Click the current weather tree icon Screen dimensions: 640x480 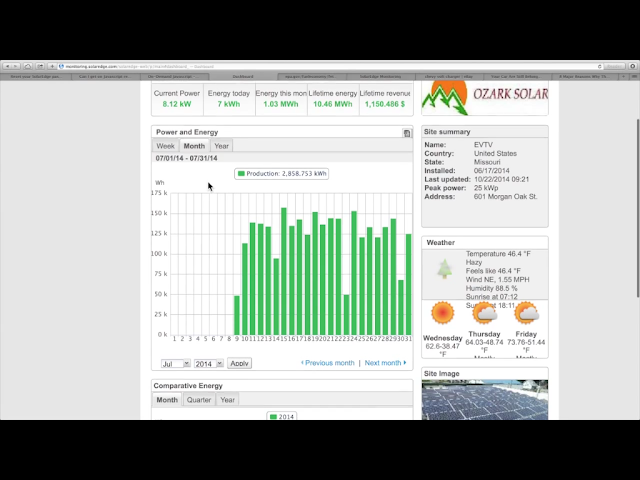pos(444,269)
